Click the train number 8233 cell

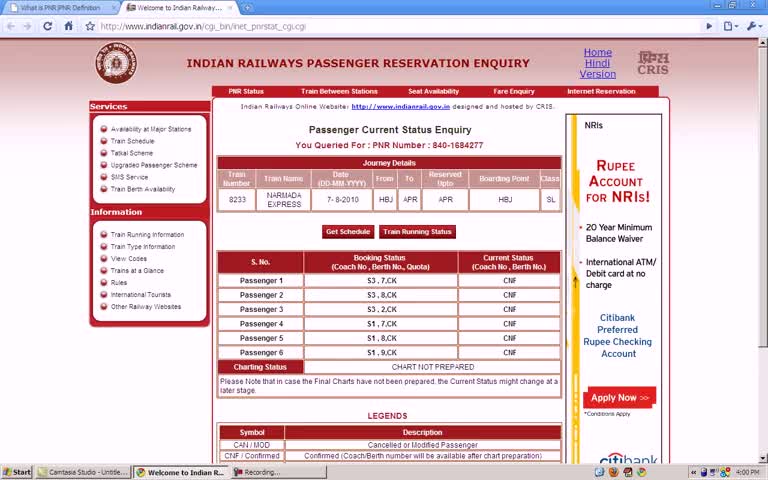237,200
